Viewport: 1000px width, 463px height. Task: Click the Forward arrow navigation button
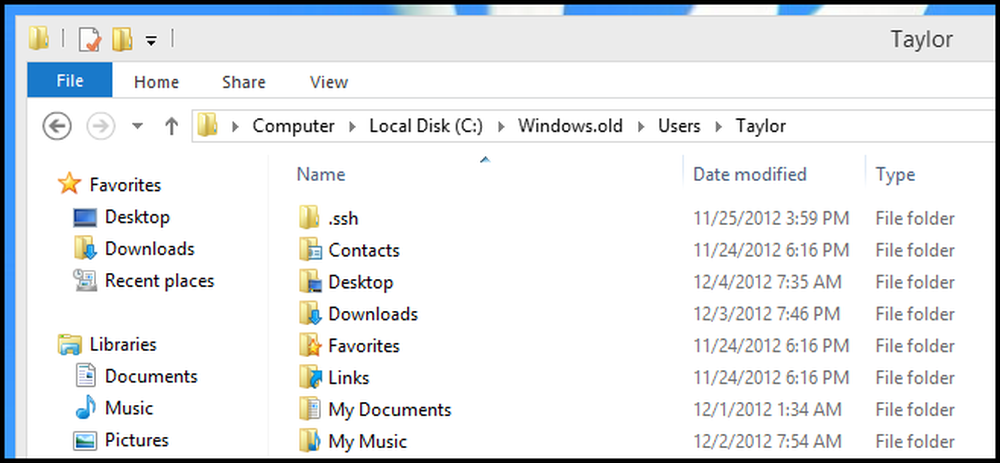pos(100,126)
